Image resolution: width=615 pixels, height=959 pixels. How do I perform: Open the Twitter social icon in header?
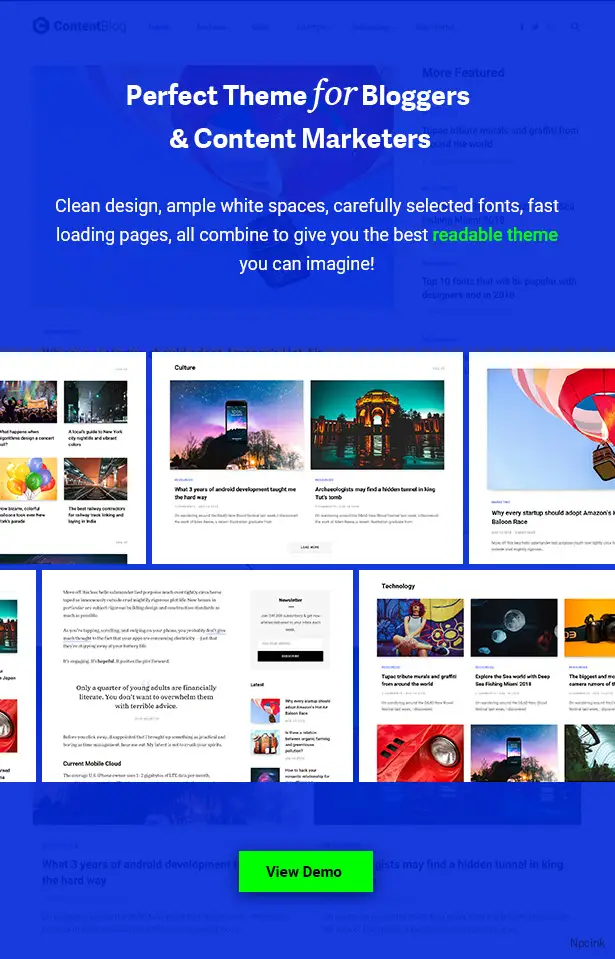(x=535, y=27)
